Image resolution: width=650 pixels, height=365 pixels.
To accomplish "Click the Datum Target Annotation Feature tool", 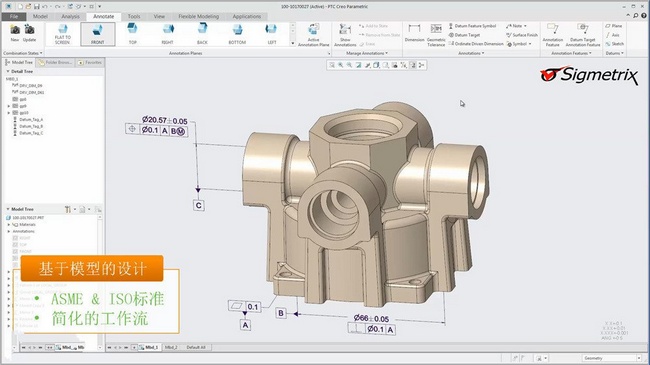I will click(583, 34).
